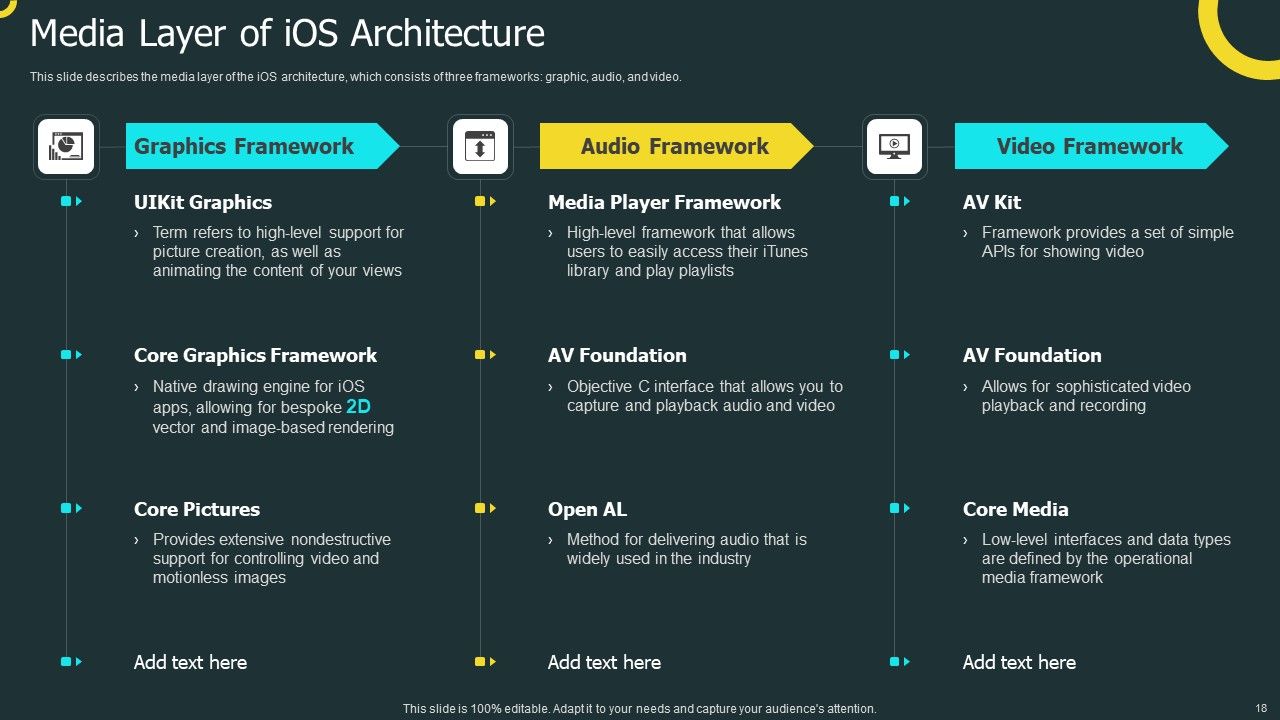1280x720 pixels.
Task: Select the bullet marker beside AV Kit
Action: coord(900,202)
